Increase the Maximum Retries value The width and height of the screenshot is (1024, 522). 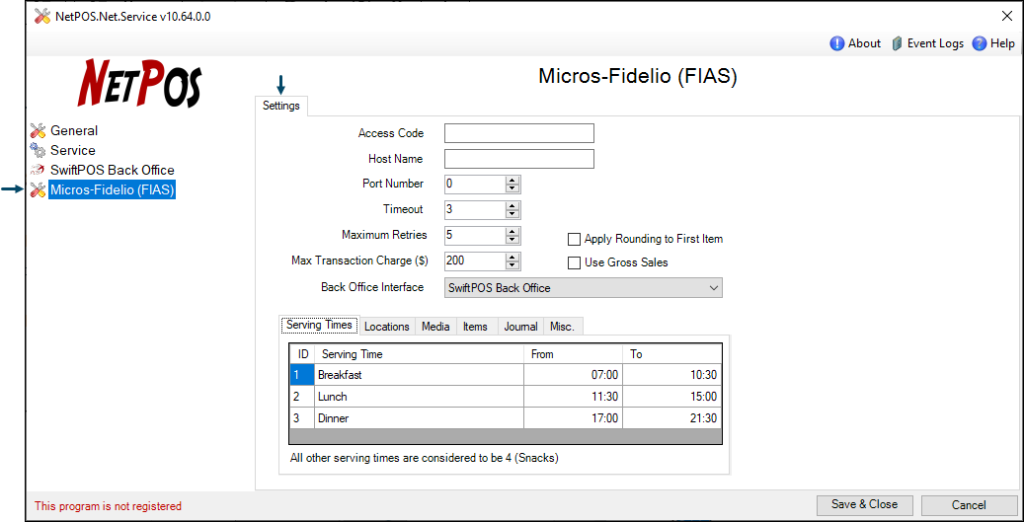point(513,231)
